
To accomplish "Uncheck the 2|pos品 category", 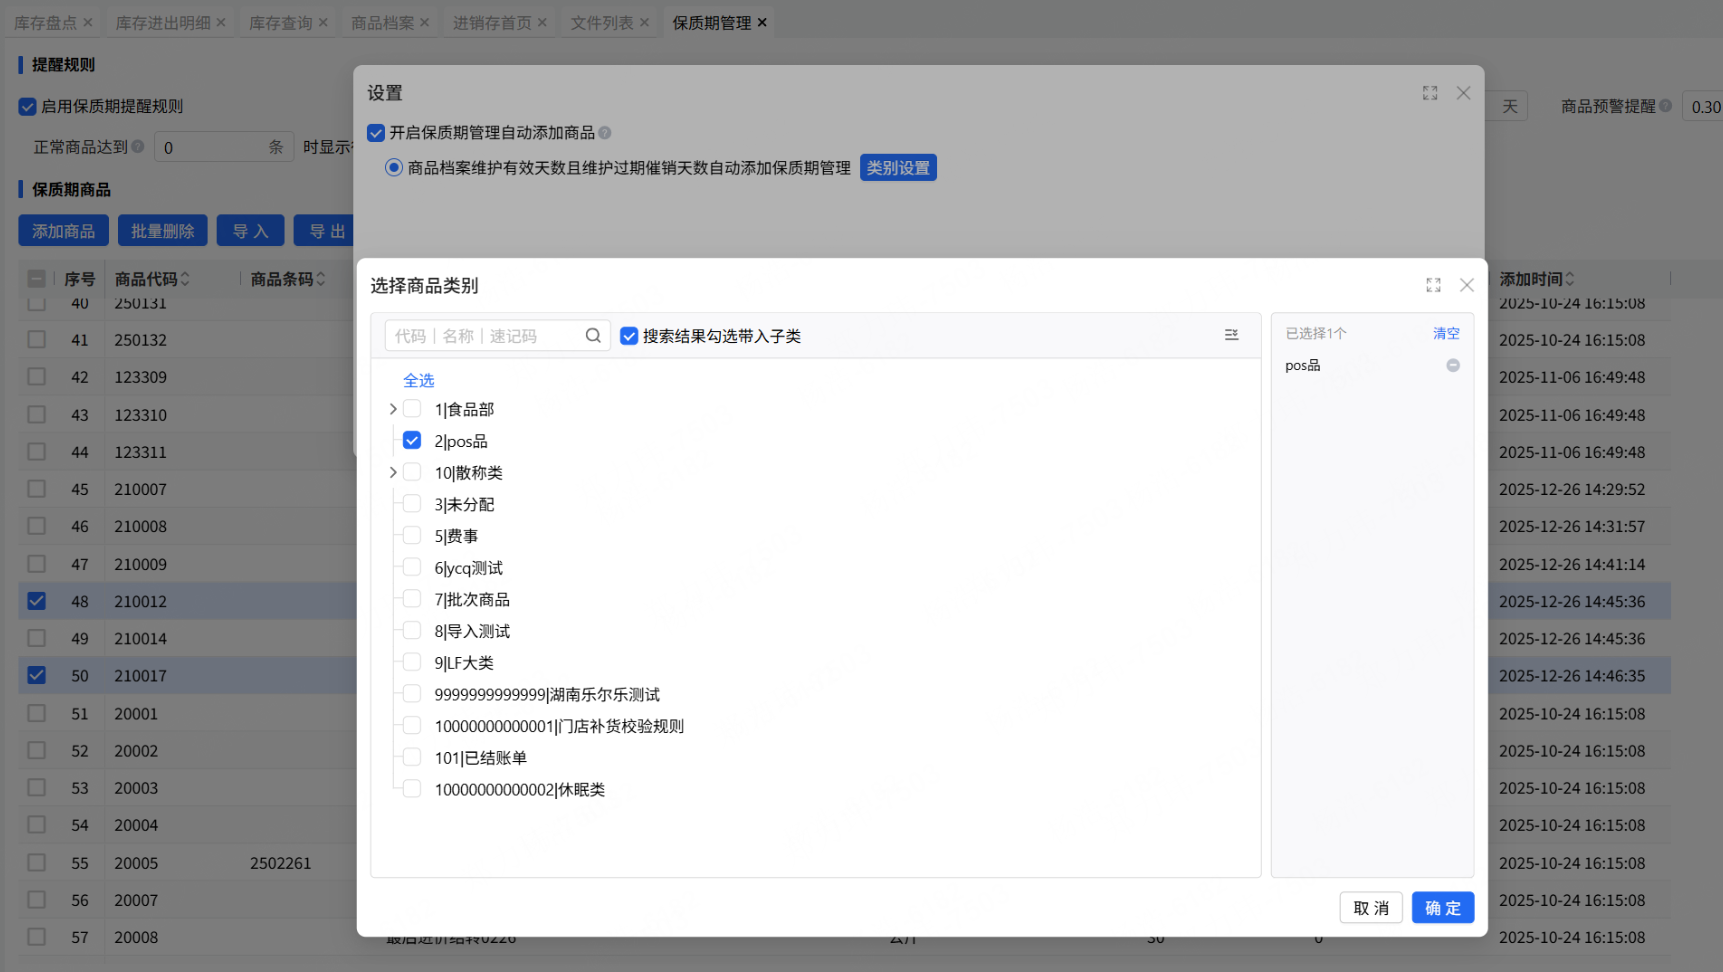I will tap(412, 440).
